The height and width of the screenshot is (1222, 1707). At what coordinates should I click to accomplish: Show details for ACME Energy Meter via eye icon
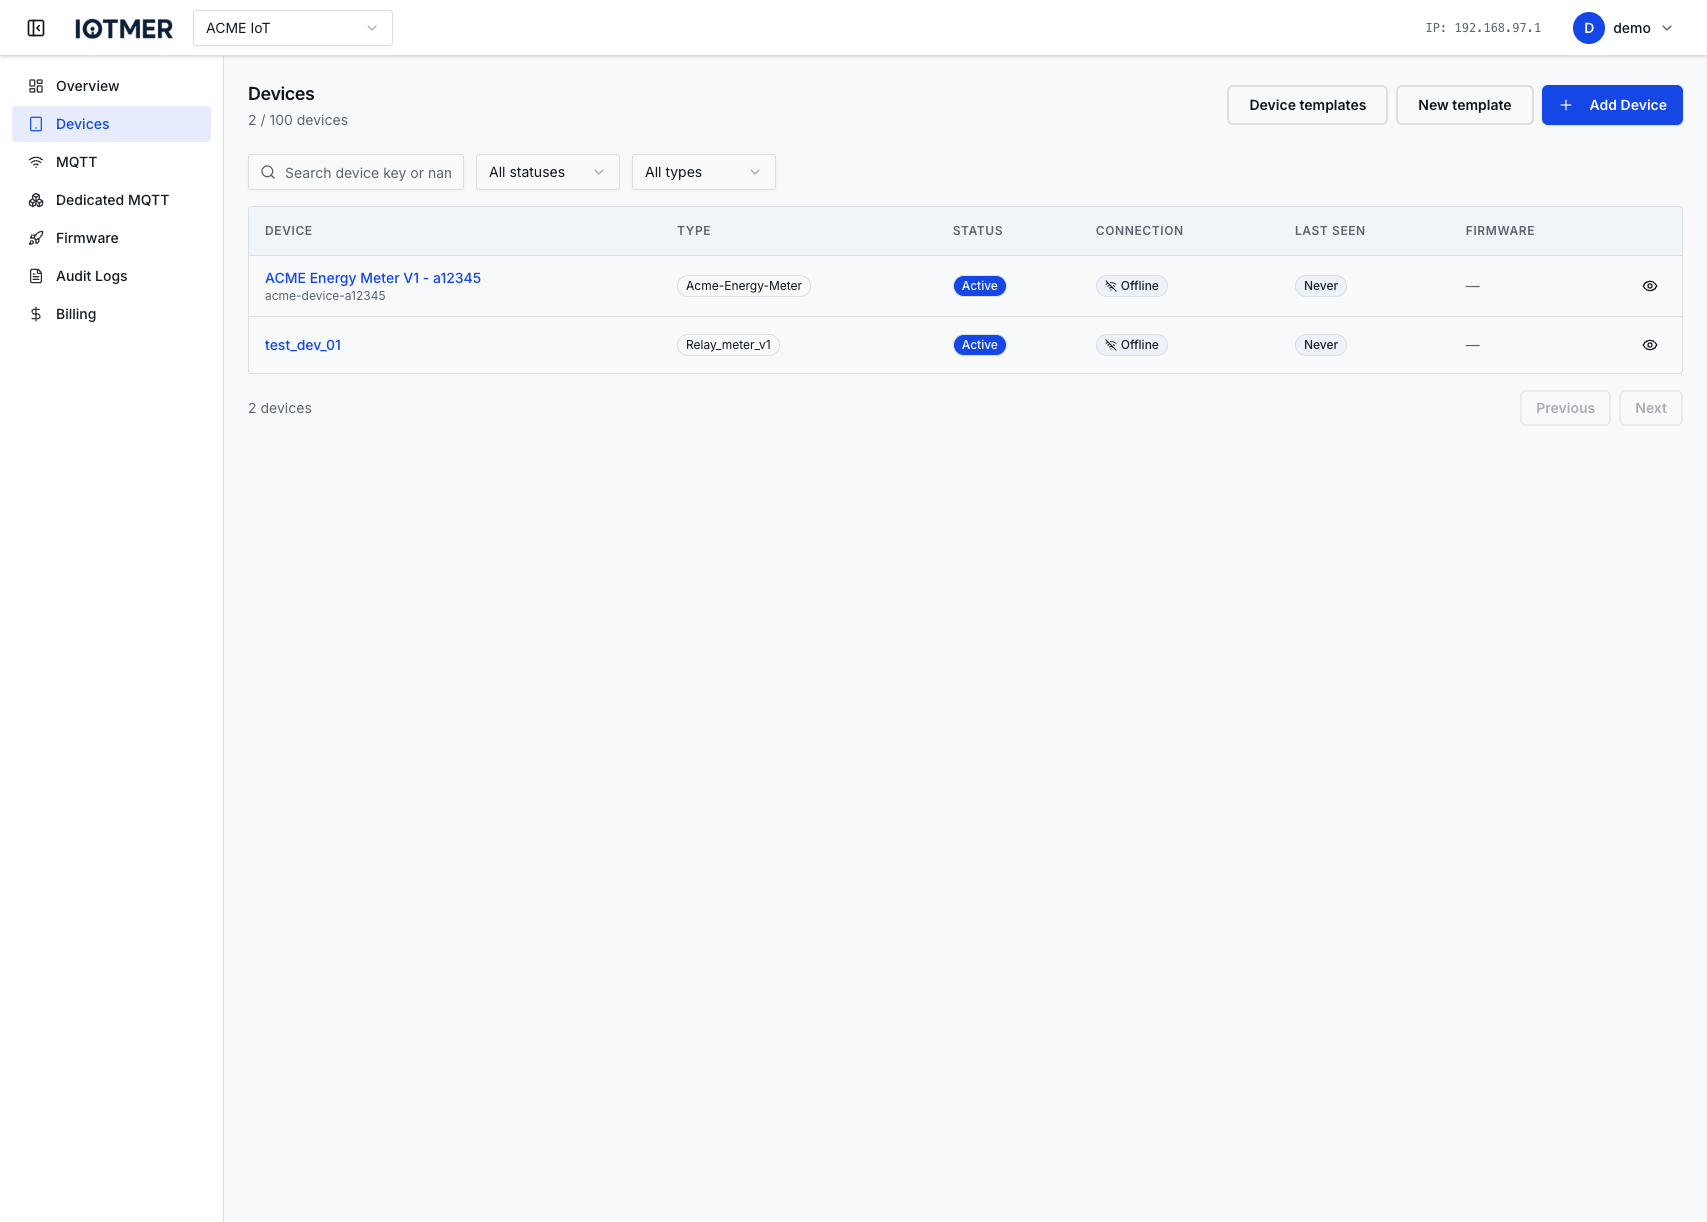[1650, 285]
